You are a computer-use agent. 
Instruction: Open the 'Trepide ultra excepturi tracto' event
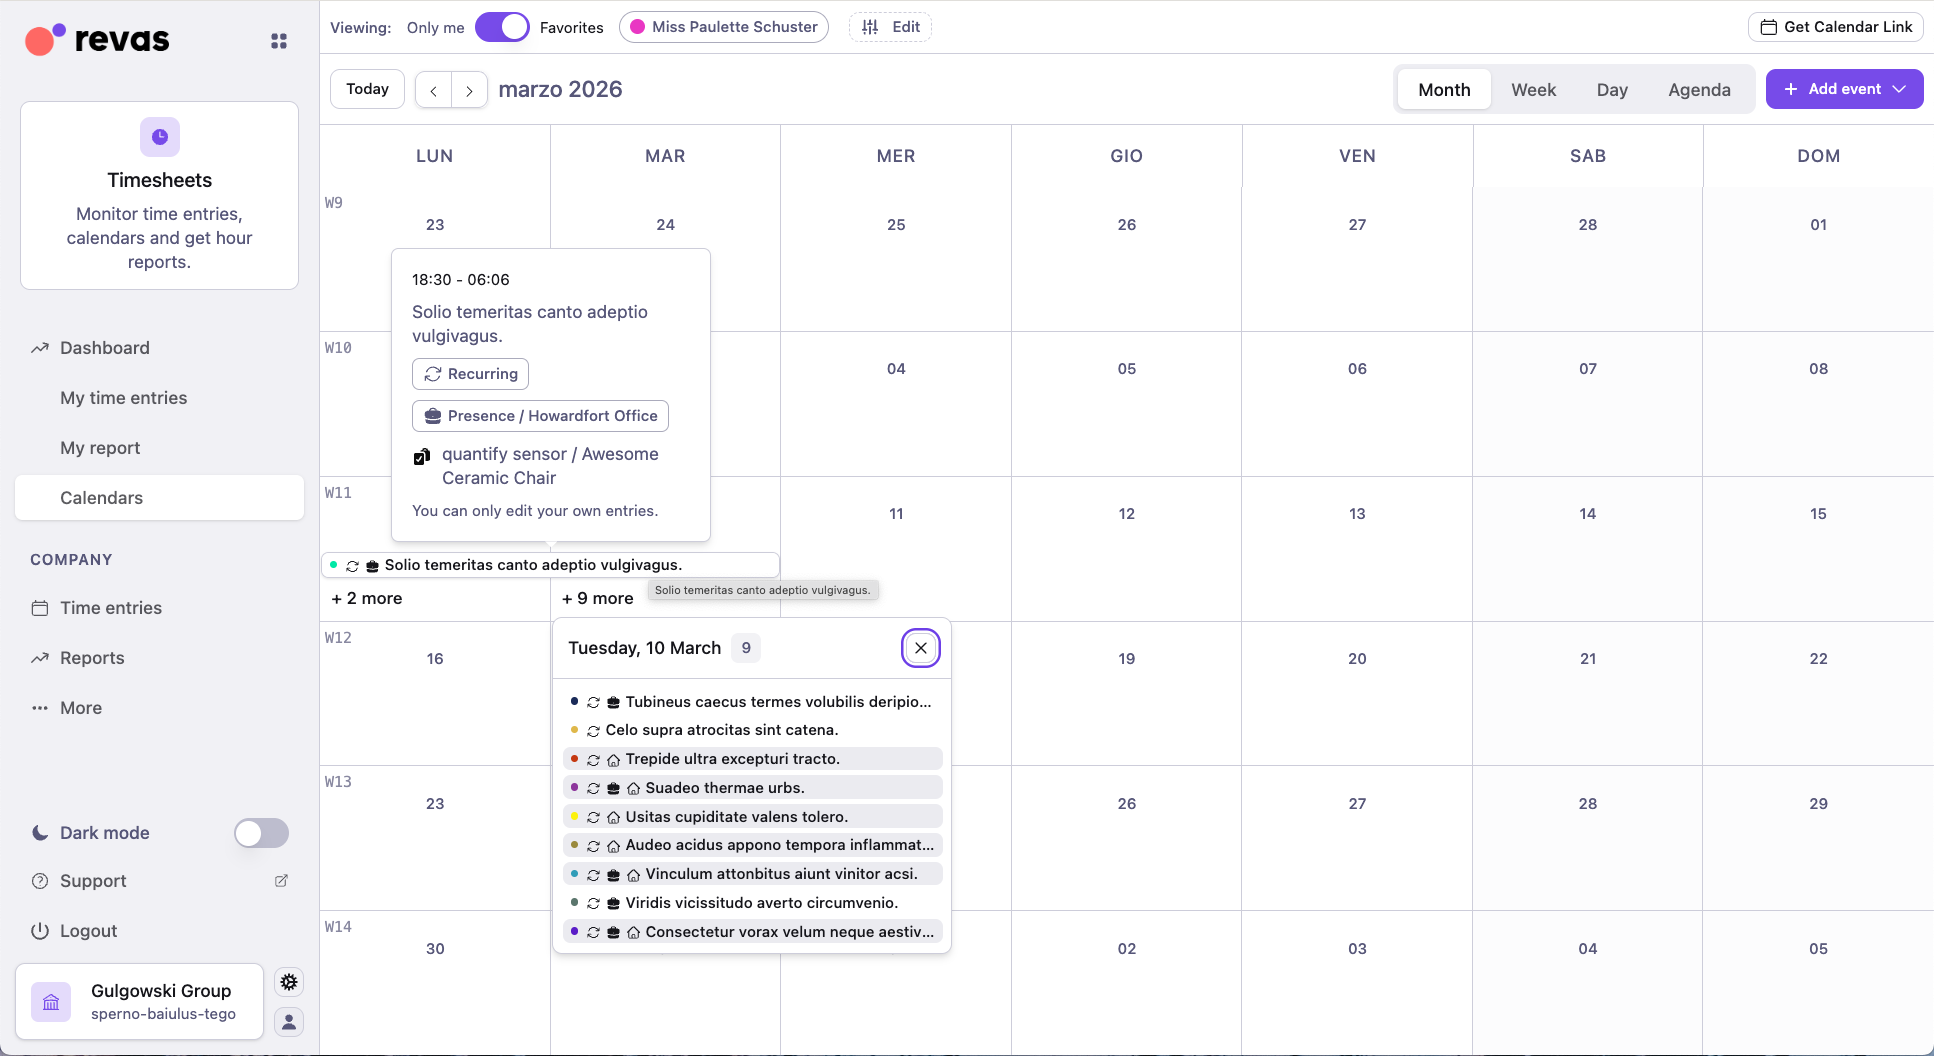(732, 759)
